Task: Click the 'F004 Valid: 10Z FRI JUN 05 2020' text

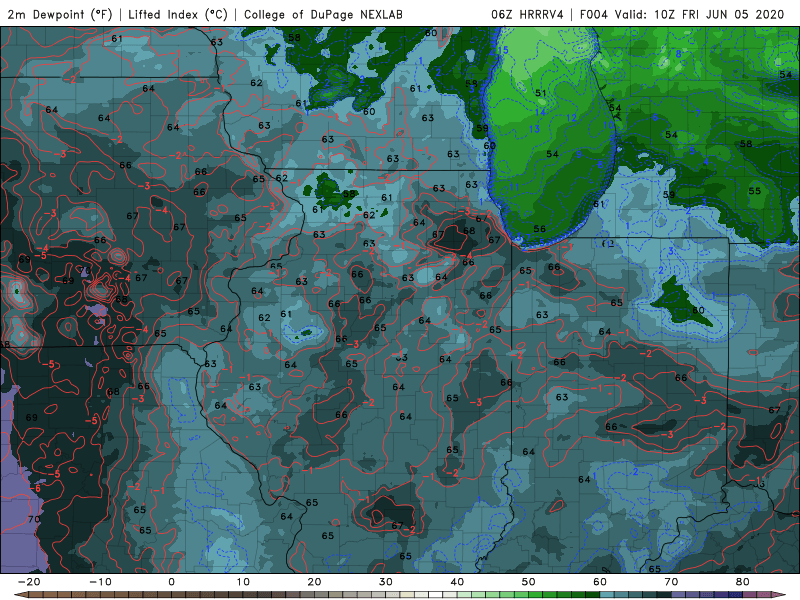Action: (x=682, y=15)
